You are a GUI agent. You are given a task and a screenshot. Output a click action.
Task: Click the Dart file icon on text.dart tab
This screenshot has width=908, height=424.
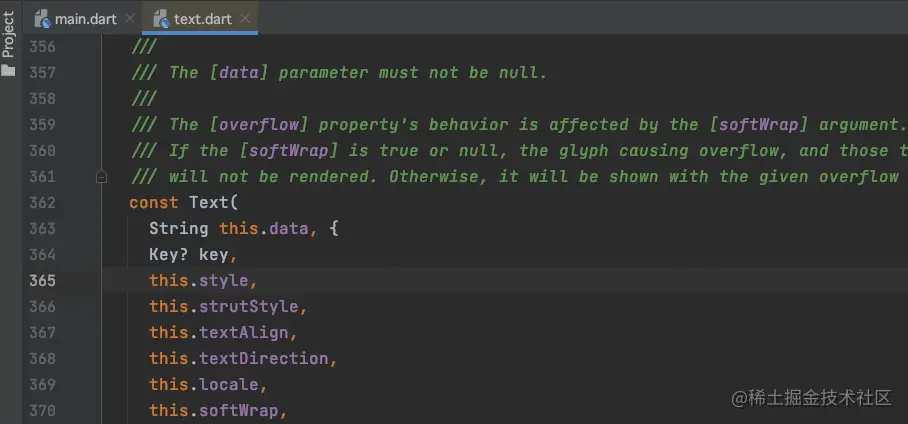tap(158, 18)
